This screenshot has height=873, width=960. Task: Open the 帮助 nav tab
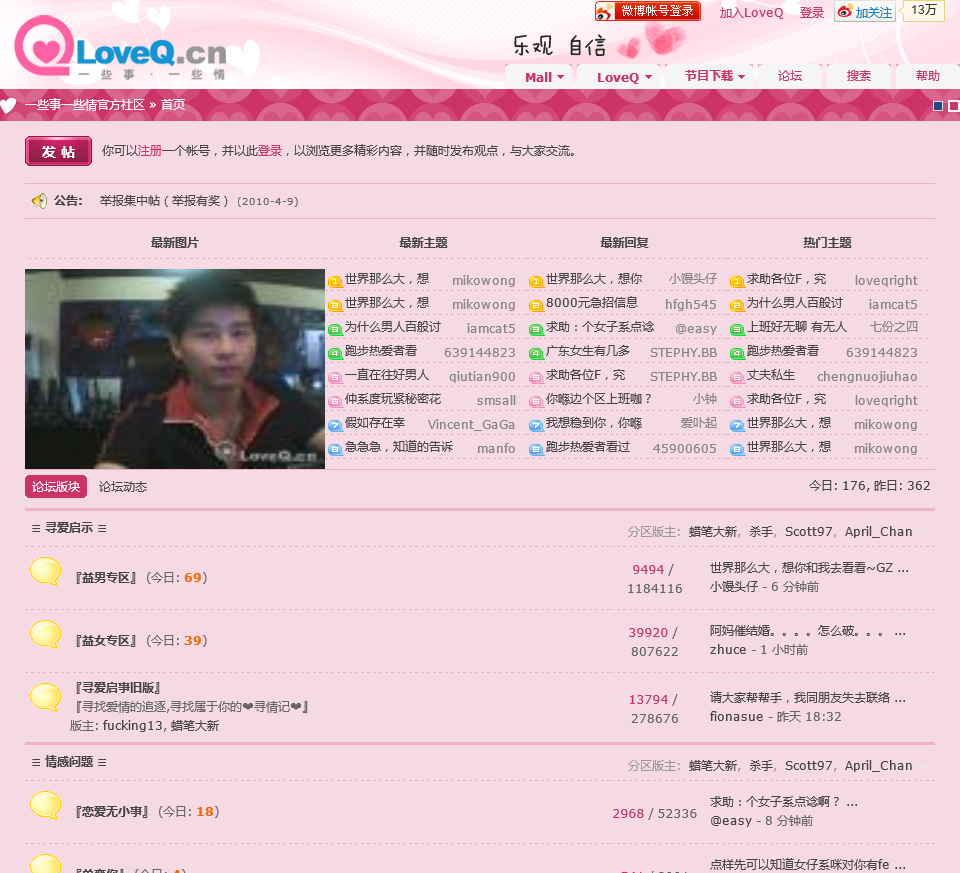pyautogui.click(x=928, y=76)
